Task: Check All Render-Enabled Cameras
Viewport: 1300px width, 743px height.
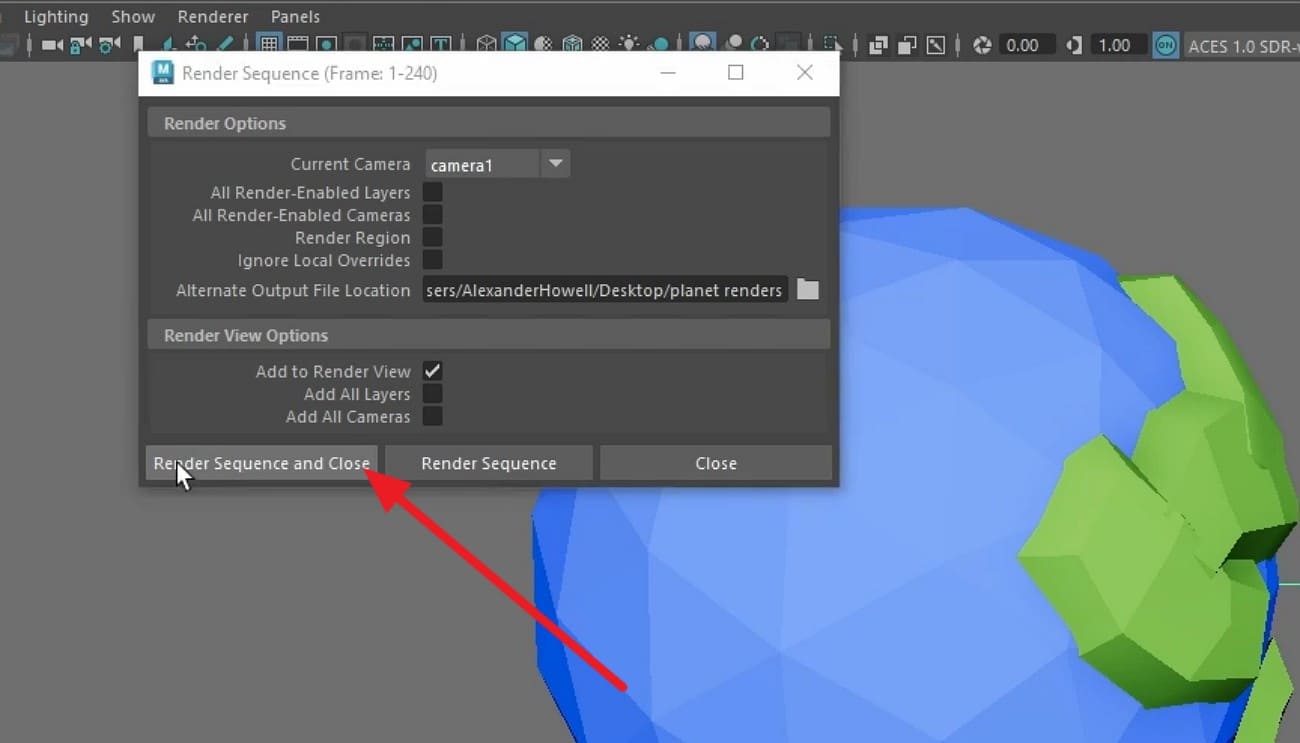Action: pyautogui.click(x=432, y=214)
